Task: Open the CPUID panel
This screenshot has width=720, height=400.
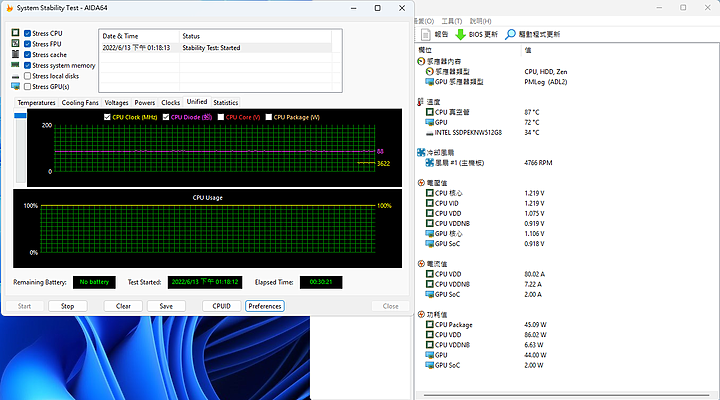Action: 221,306
